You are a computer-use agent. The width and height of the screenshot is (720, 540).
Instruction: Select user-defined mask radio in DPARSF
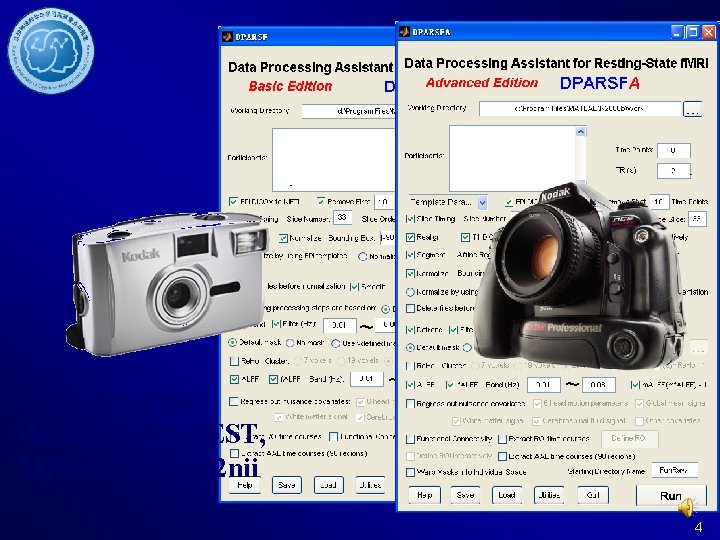(x=336, y=343)
